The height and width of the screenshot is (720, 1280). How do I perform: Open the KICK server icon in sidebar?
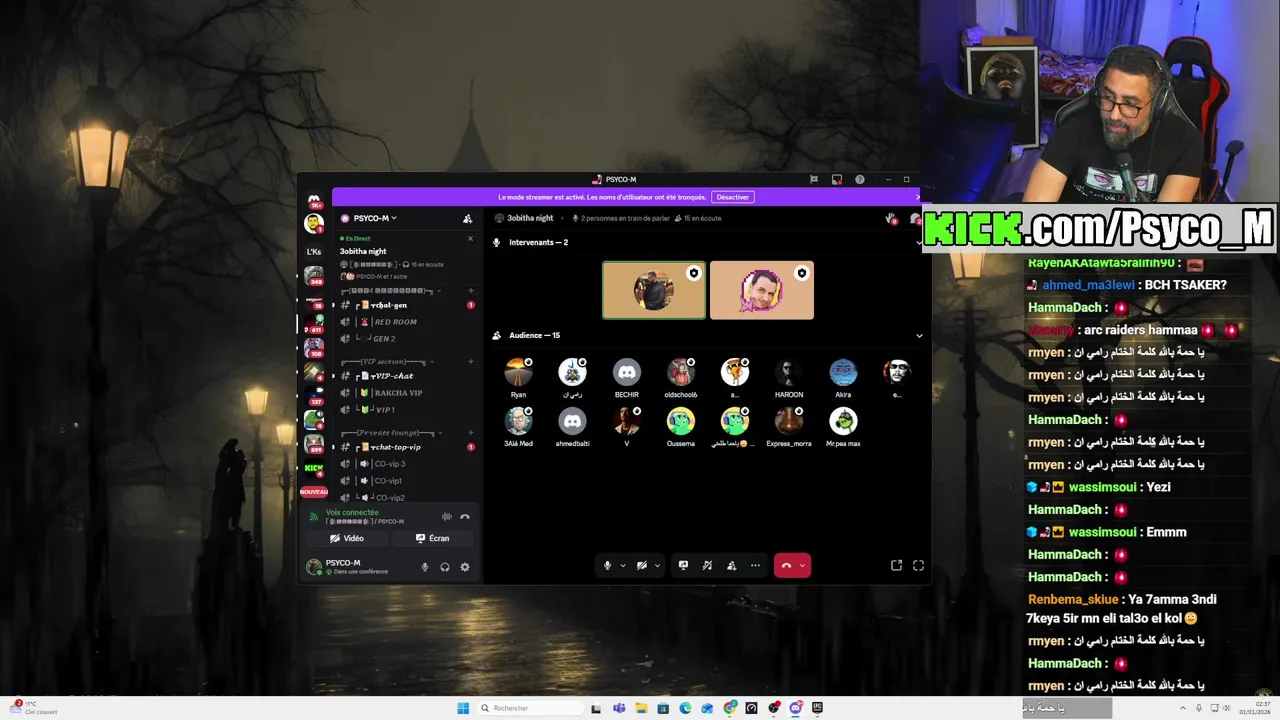(x=314, y=468)
